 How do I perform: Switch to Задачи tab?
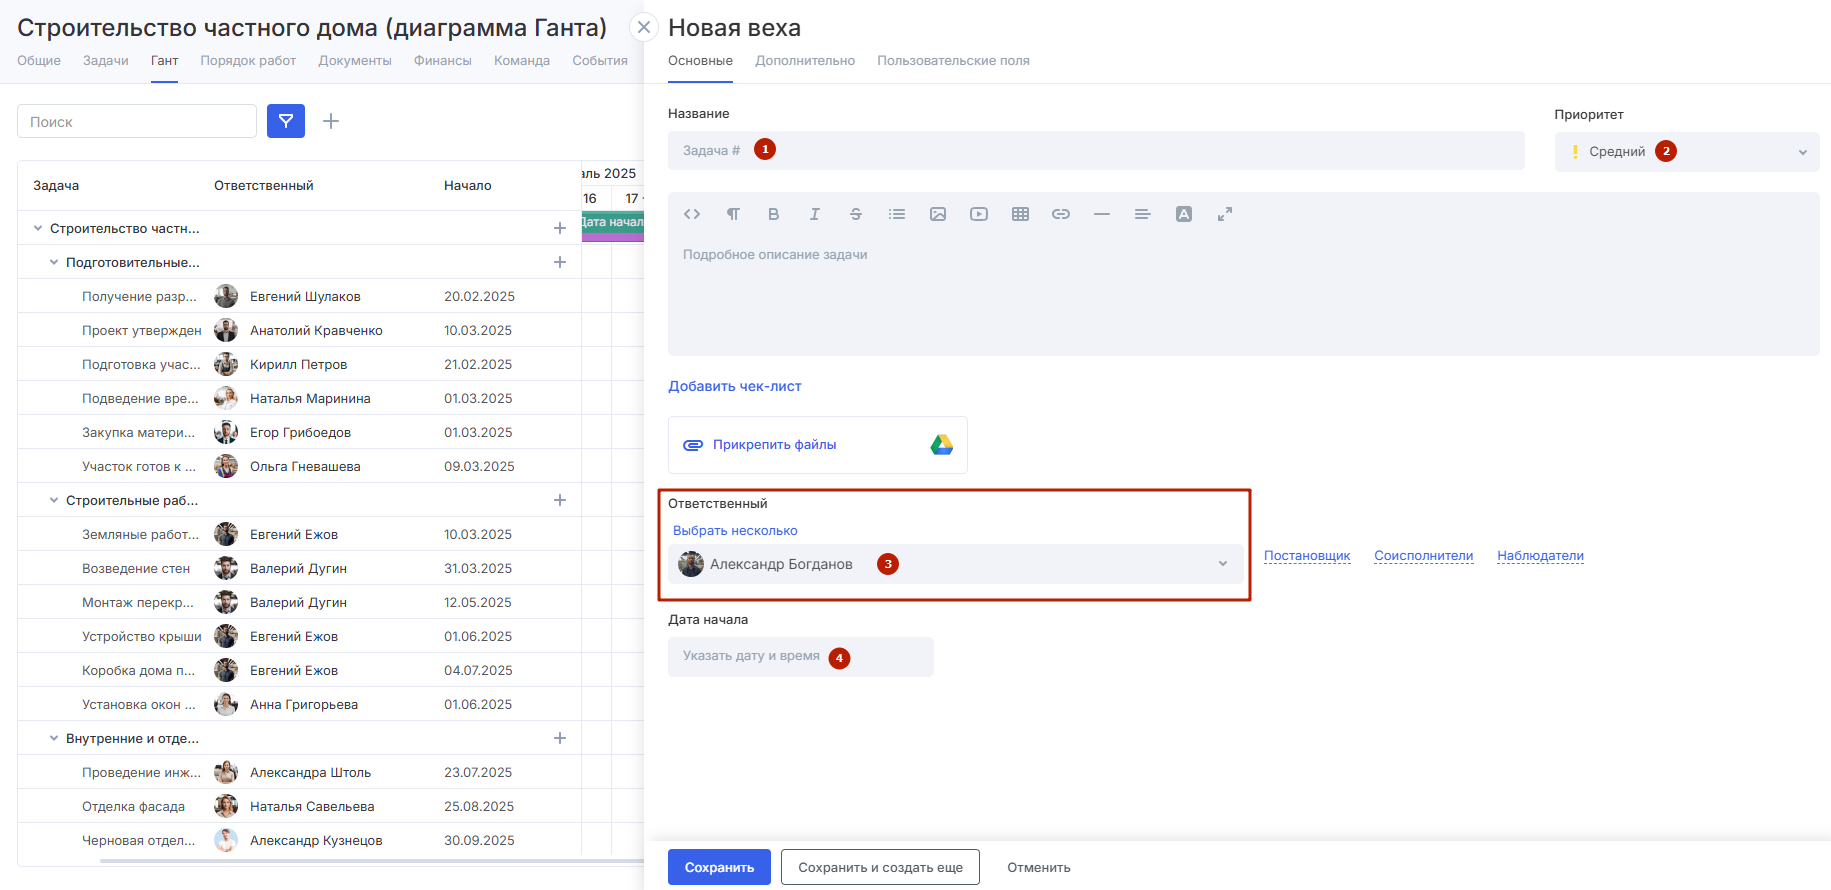106,61
